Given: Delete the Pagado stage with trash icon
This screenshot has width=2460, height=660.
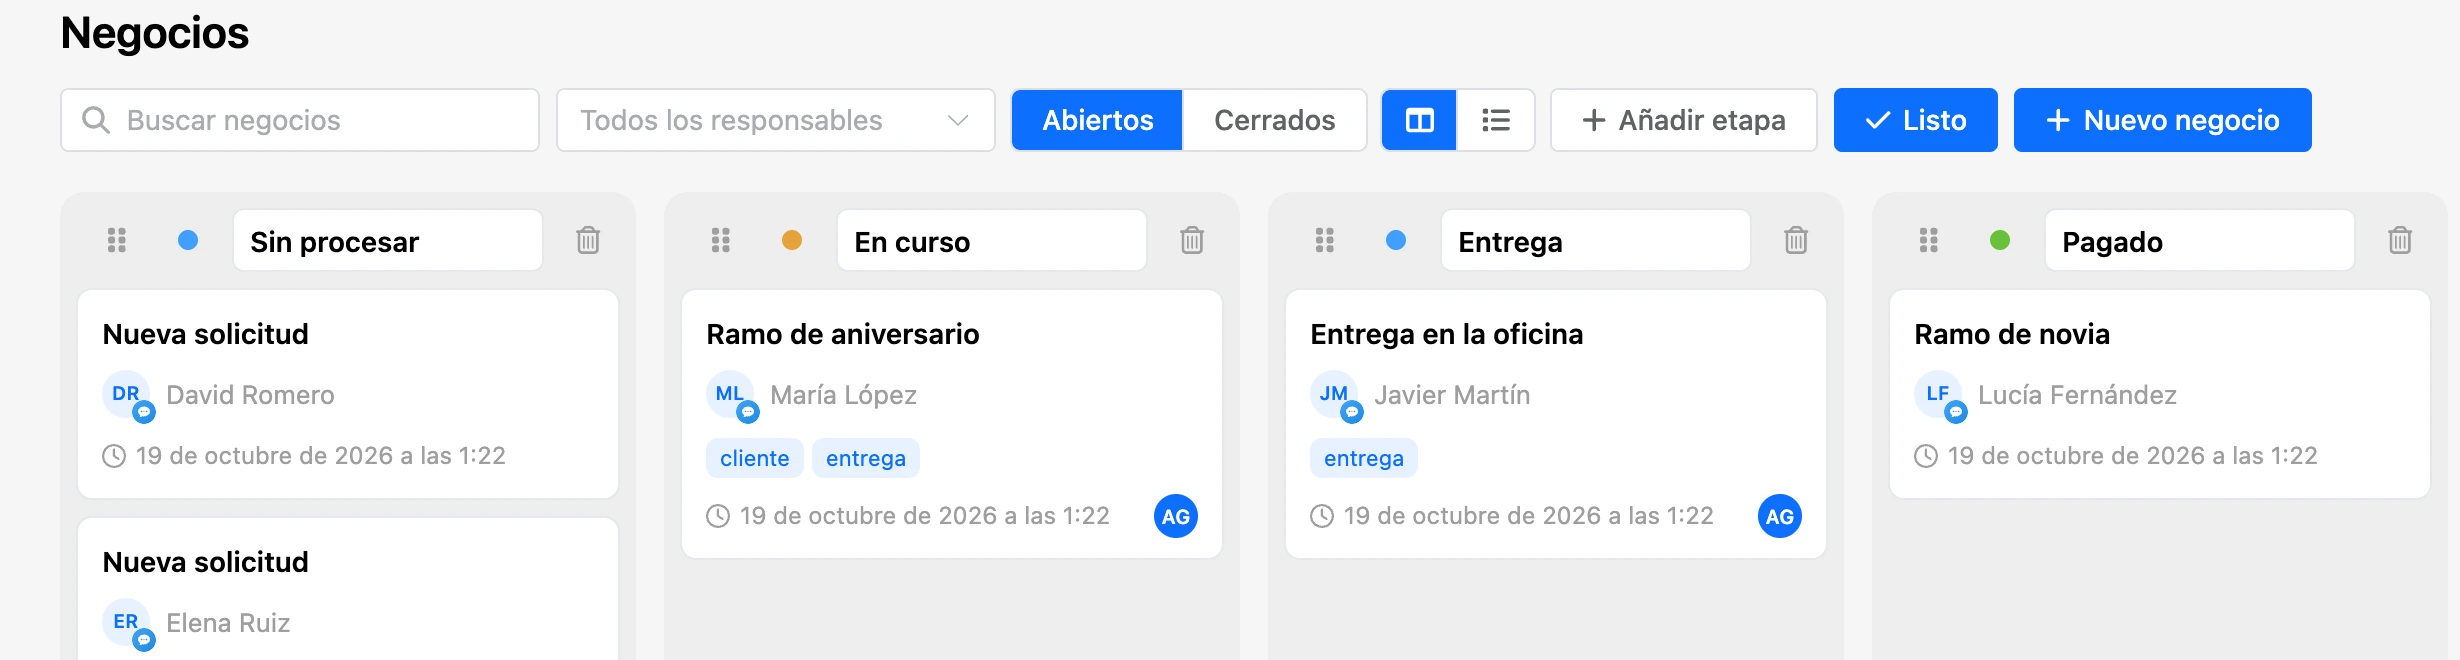Looking at the screenshot, I should pyautogui.click(x=2400, y=240).
